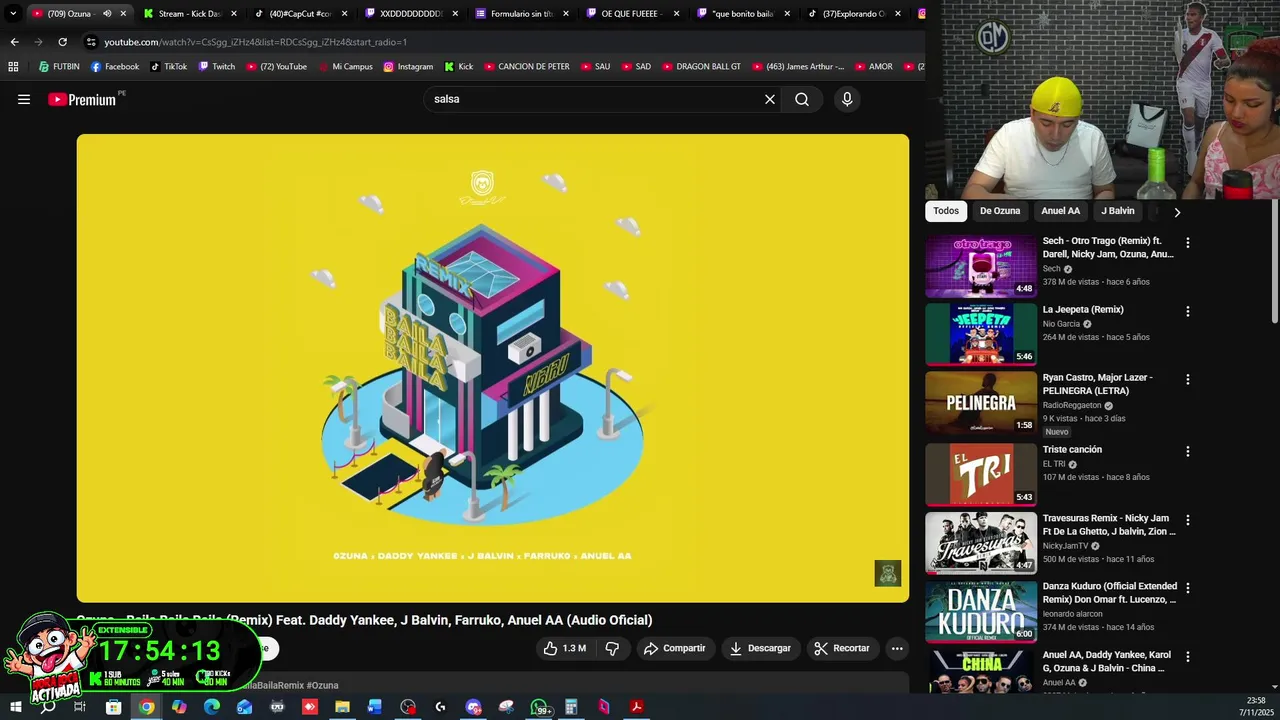Screen dimensions: 1280x720
Task: Switch to OE QUE FUEEEE tab
Action: coord(632,13)
